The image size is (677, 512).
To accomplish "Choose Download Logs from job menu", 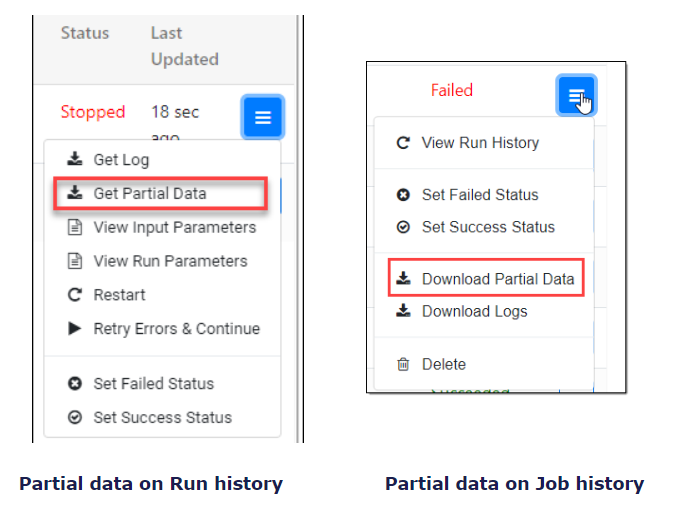I will coord(474,311).
